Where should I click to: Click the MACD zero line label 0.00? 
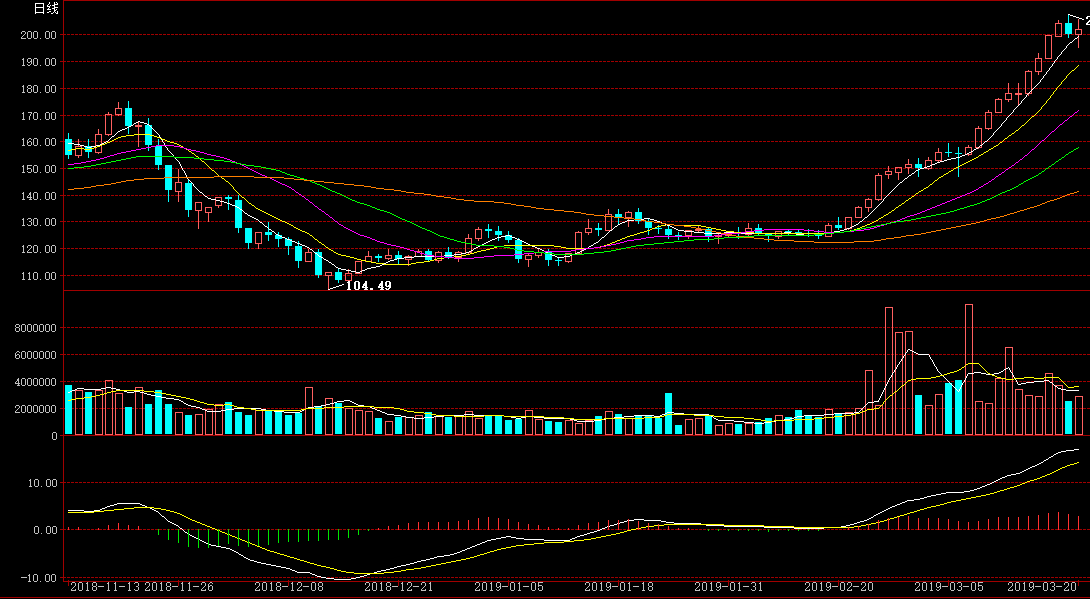point(44,530)
